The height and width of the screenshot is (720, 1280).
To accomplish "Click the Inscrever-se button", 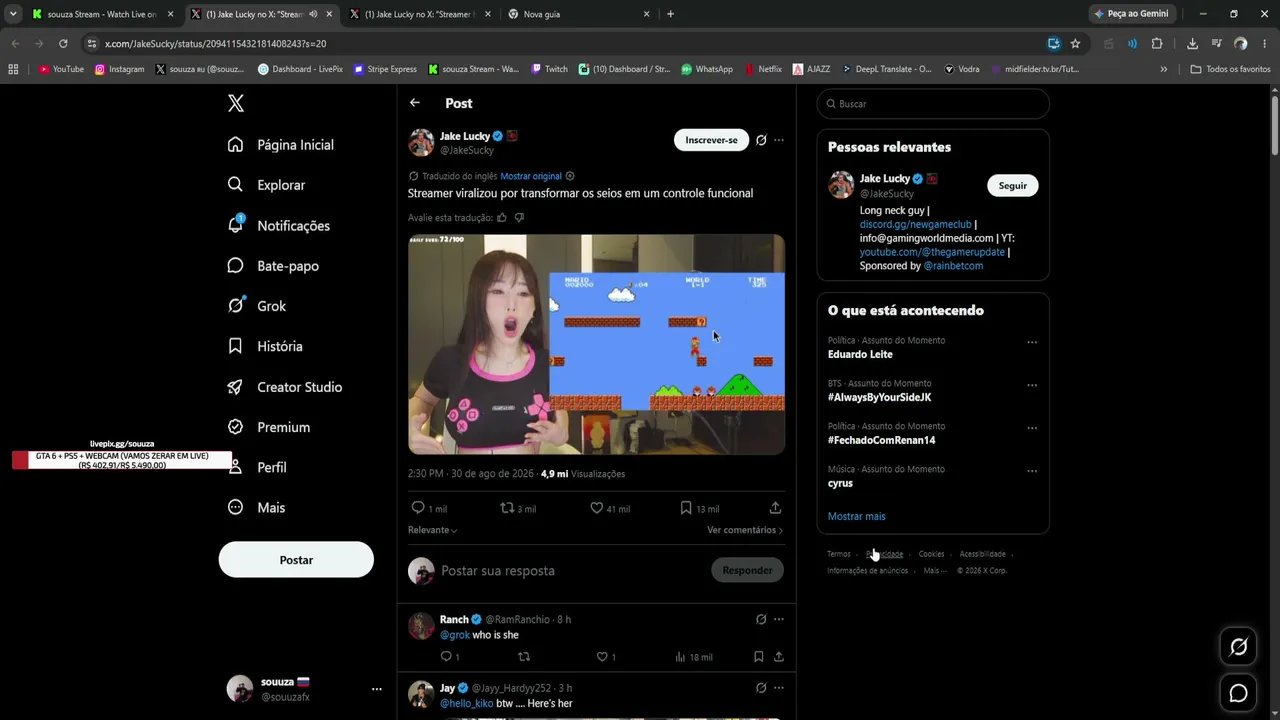I will (x=711, y=140).
